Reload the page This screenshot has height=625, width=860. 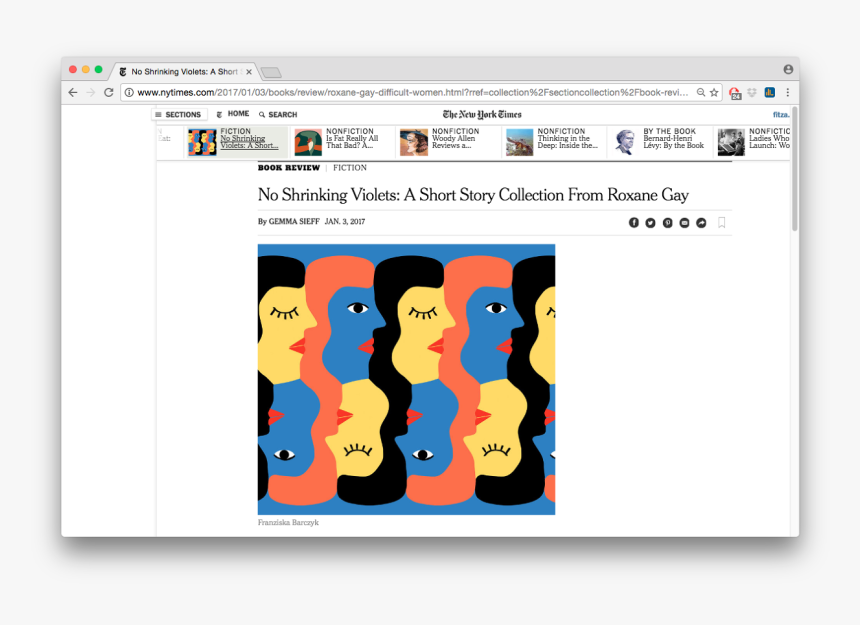coord(109,93)
